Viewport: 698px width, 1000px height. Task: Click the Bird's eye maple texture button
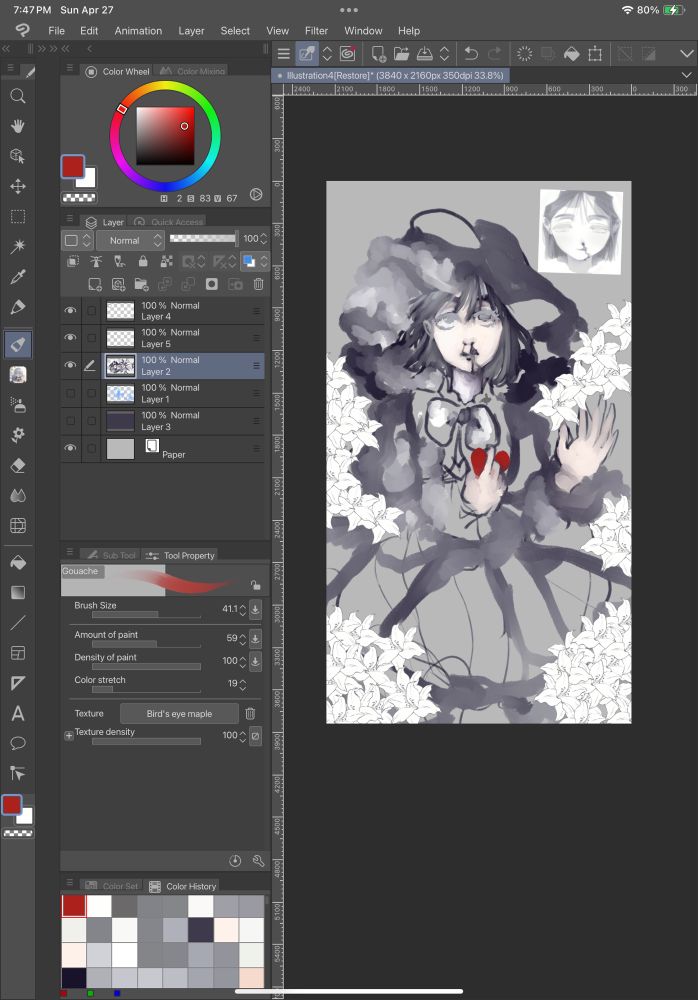tap(179, 714)
